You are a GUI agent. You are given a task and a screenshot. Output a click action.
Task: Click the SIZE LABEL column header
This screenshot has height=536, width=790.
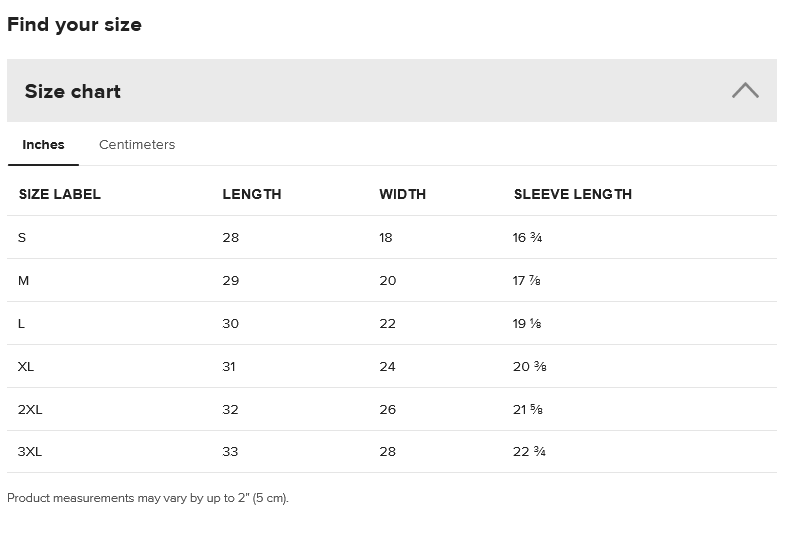click(x=60, y=194)
